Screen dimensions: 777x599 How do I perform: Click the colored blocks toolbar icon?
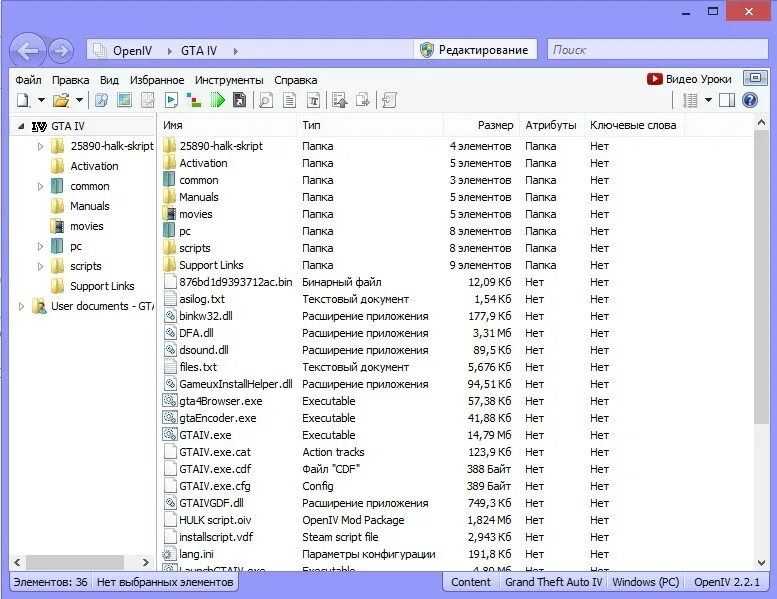pyautogui.click(x=194, y=101)
